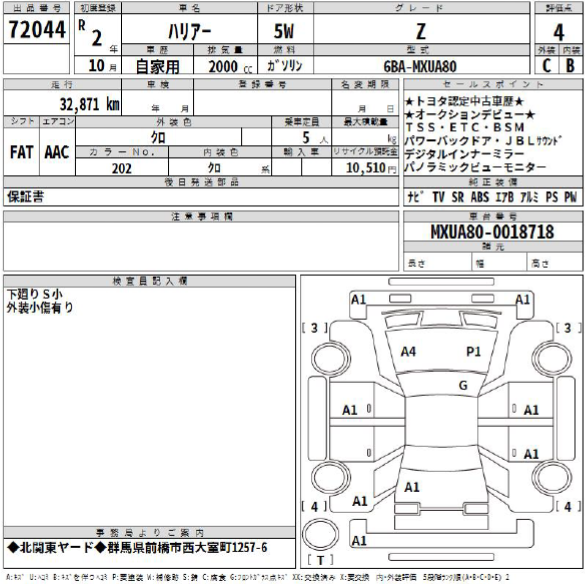Click the A1 mark on tailgate

point(412,487)
